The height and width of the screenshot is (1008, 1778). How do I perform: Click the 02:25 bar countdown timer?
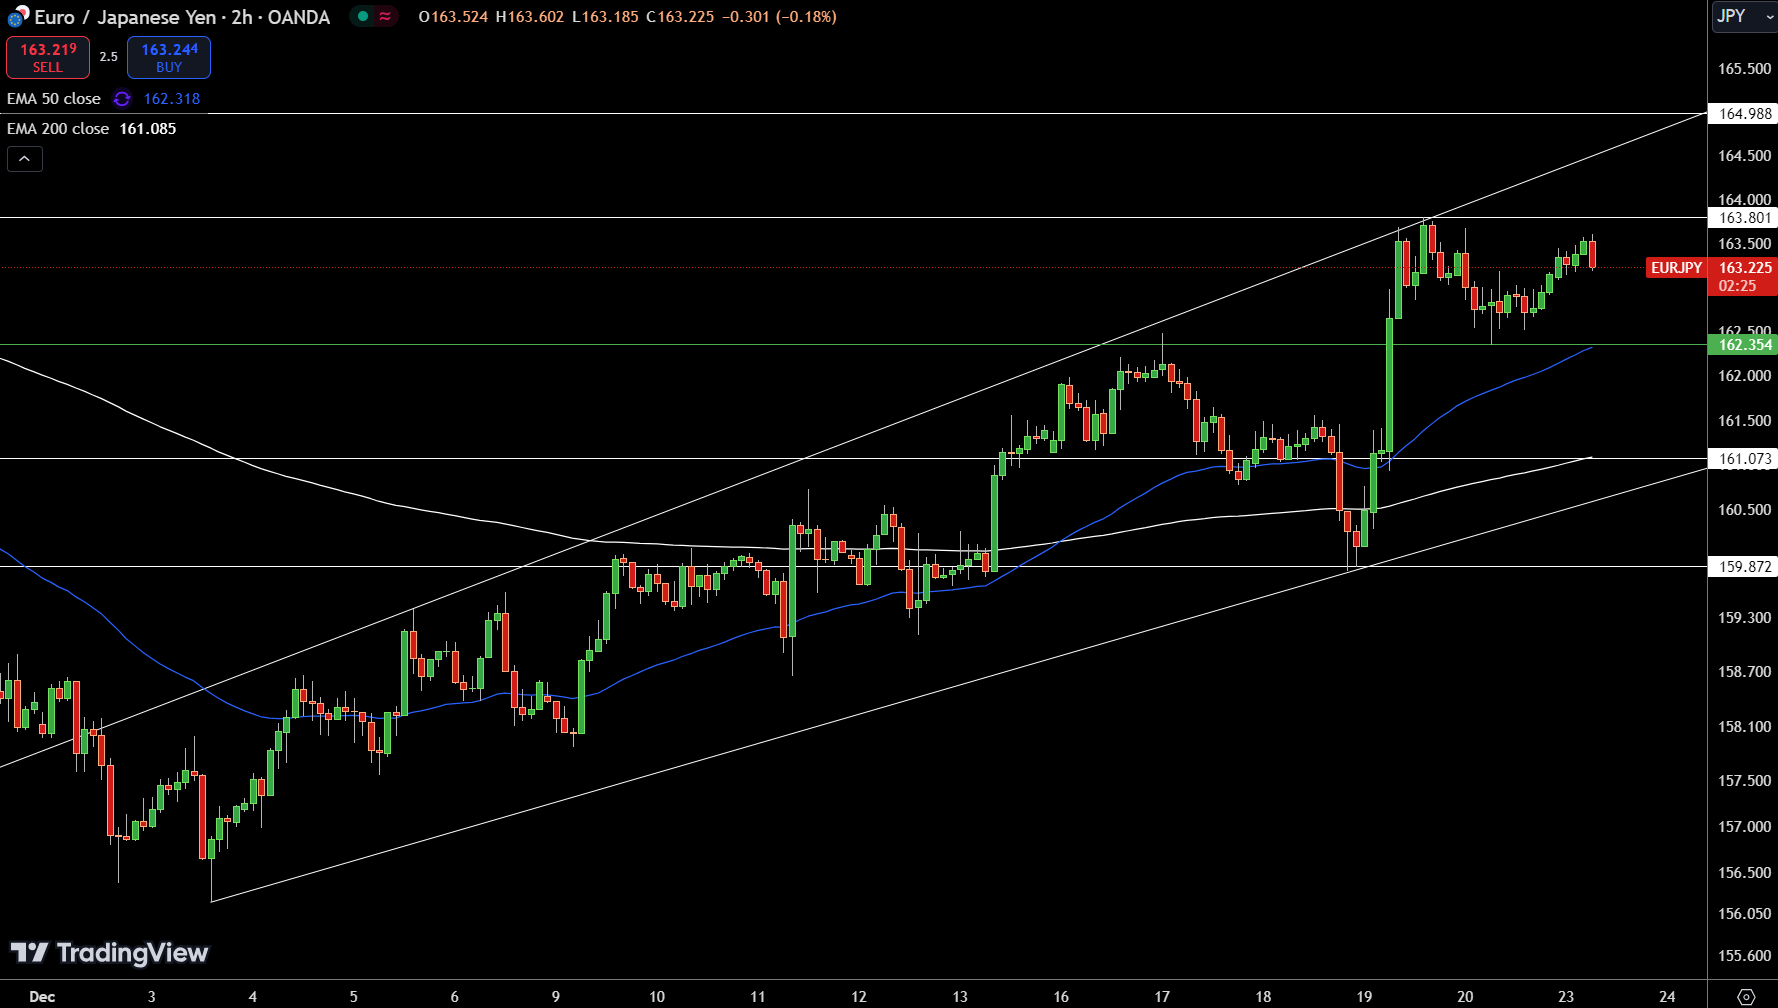click(x=1738, y=286)
